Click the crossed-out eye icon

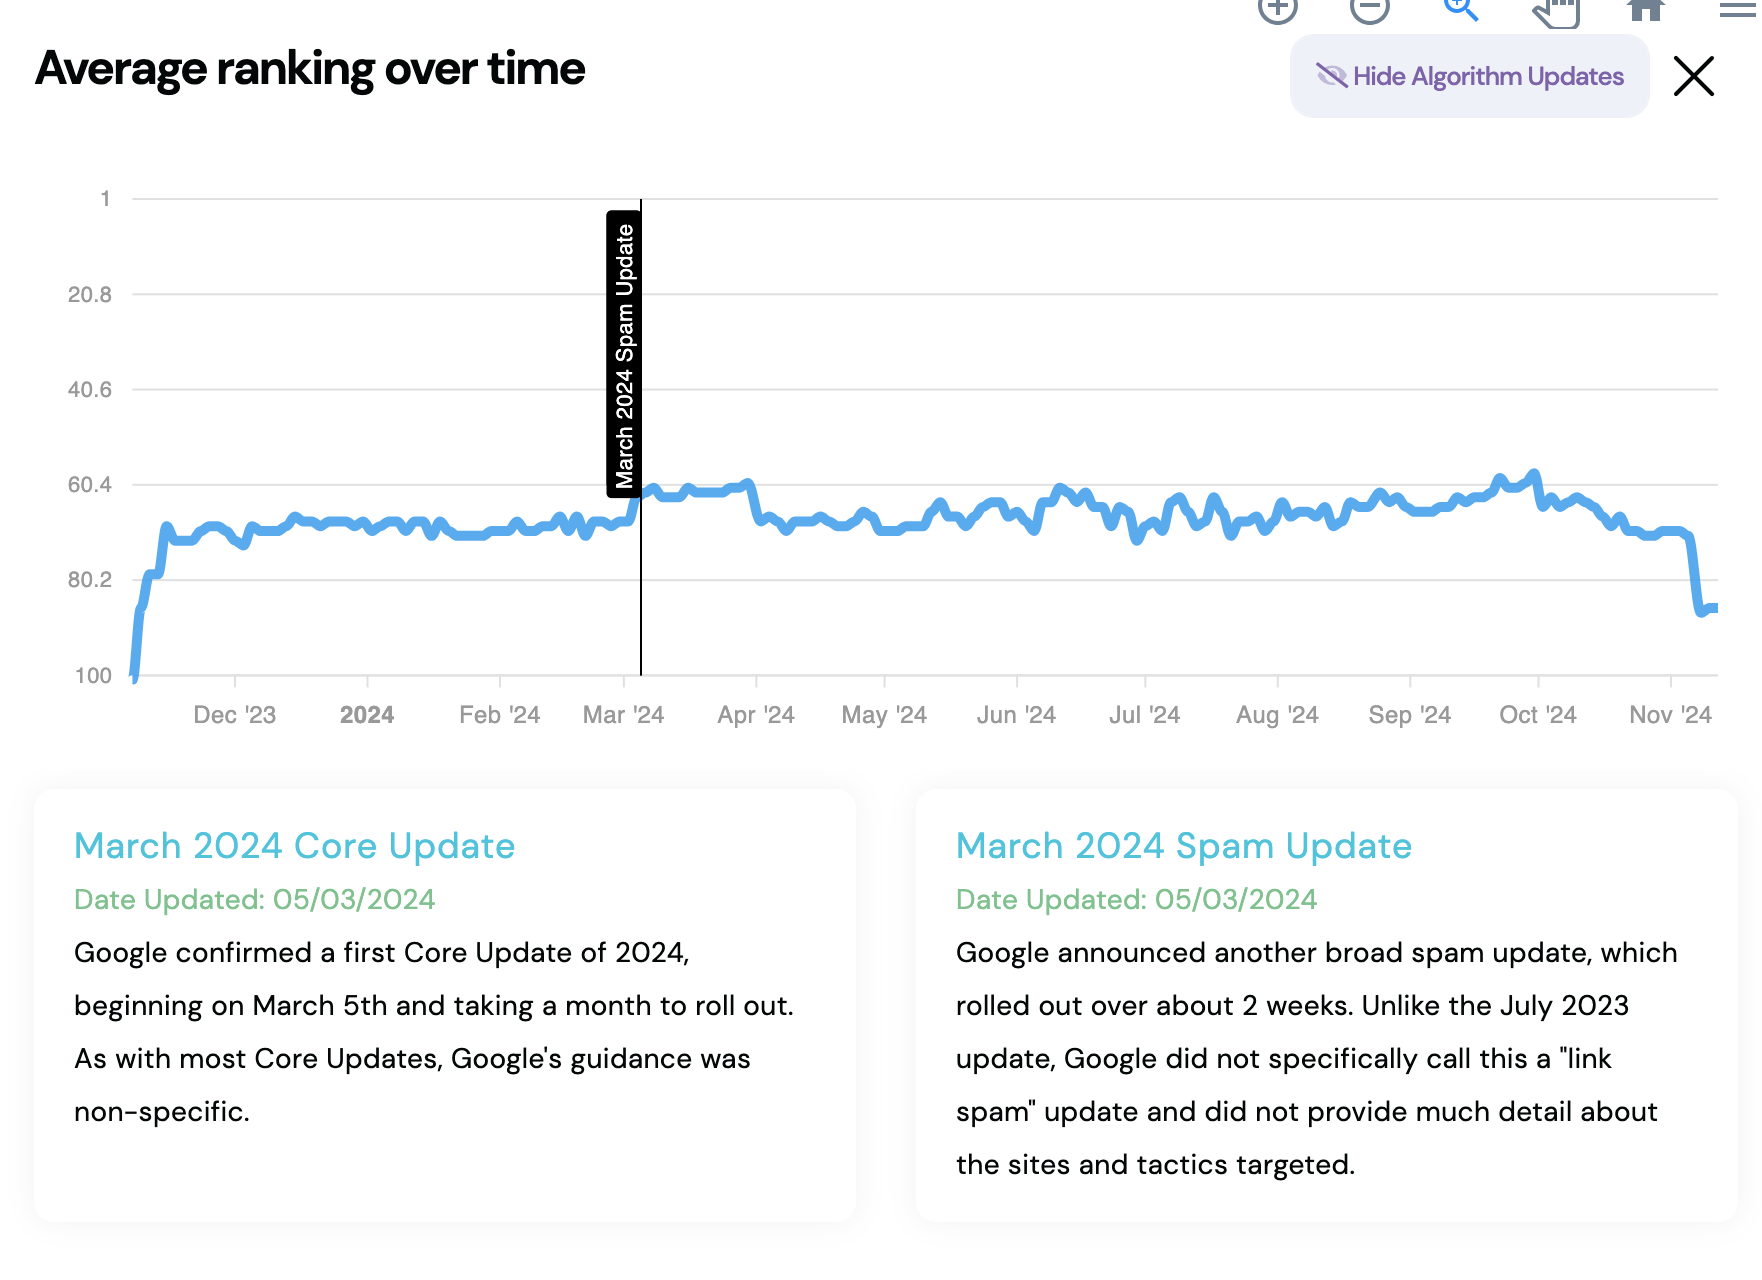1331,76
